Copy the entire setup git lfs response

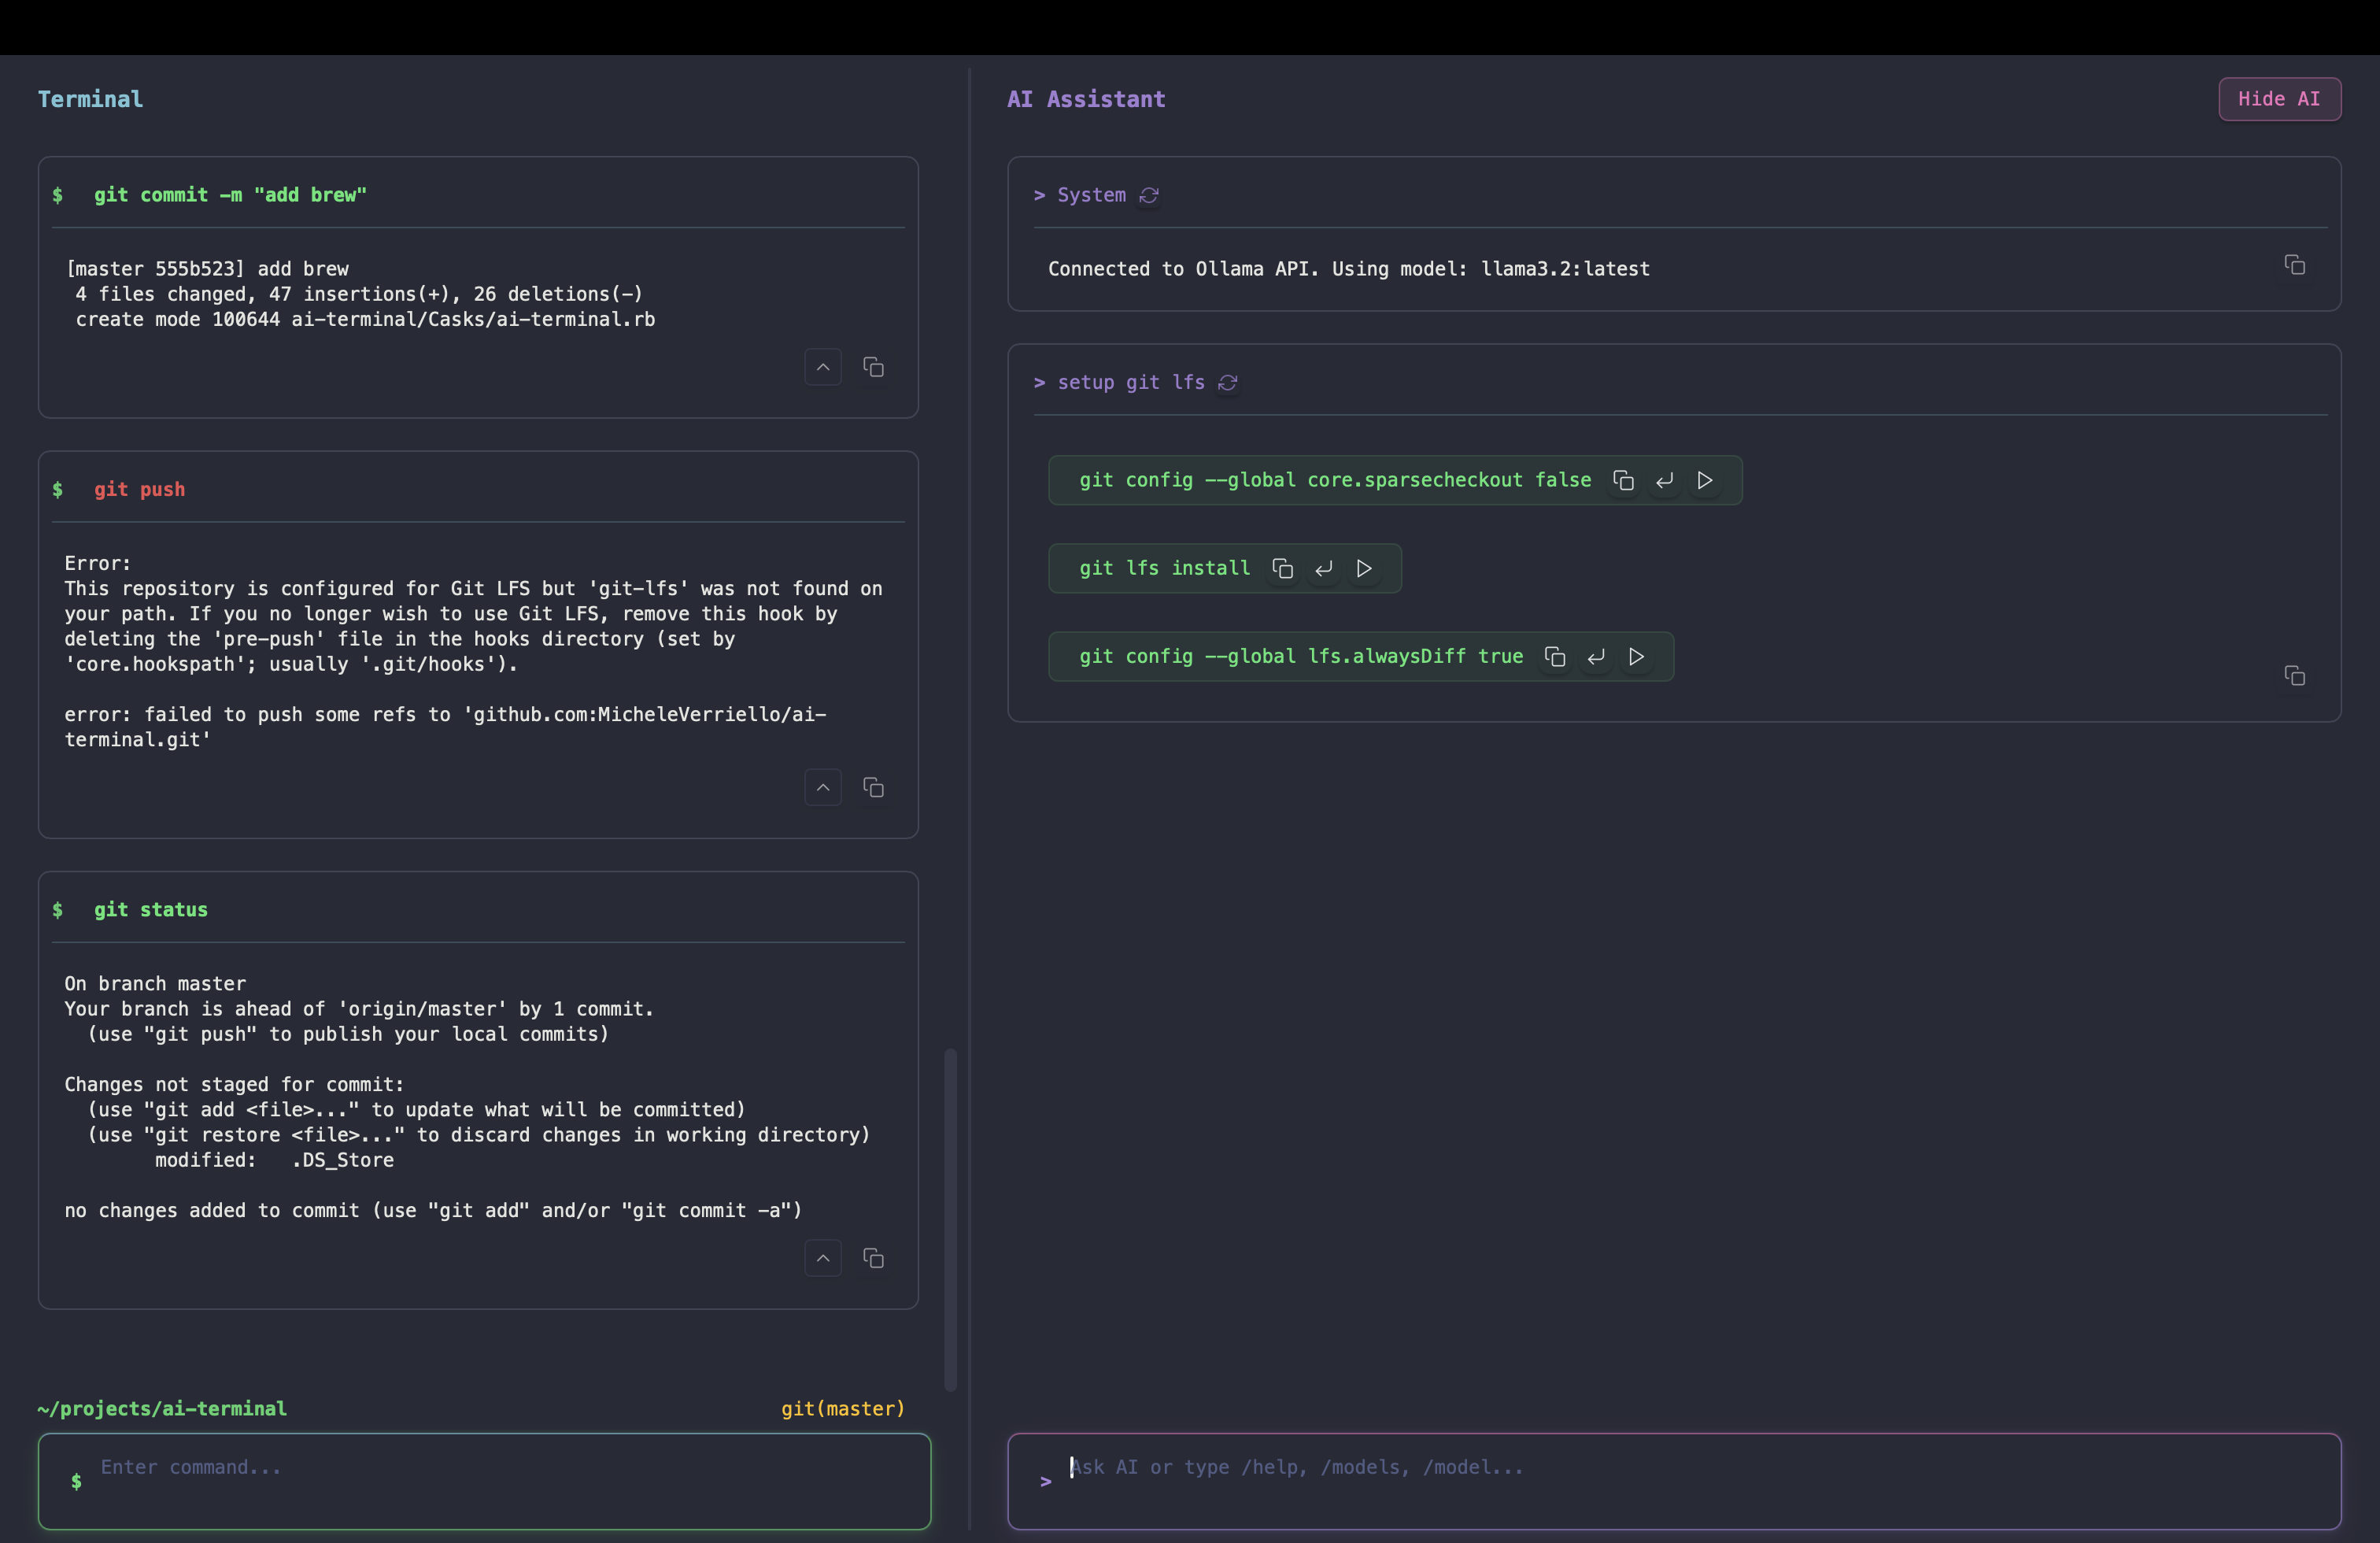2295,676
